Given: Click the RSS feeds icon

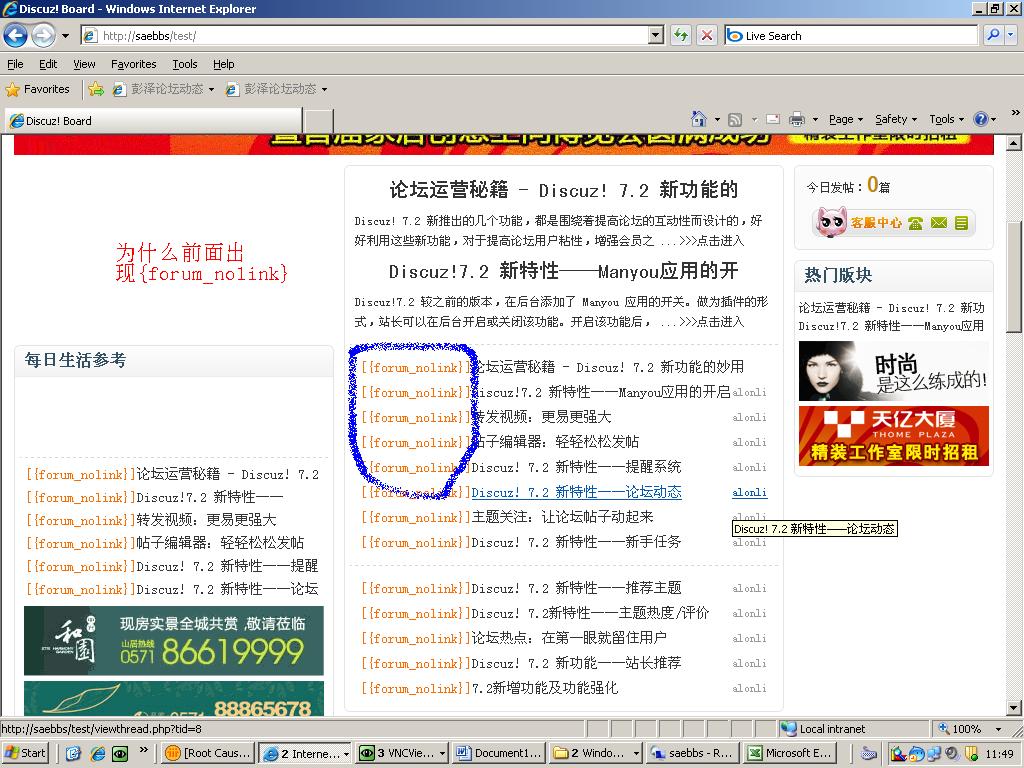Looking at the screenshot, I should point(735,120).
